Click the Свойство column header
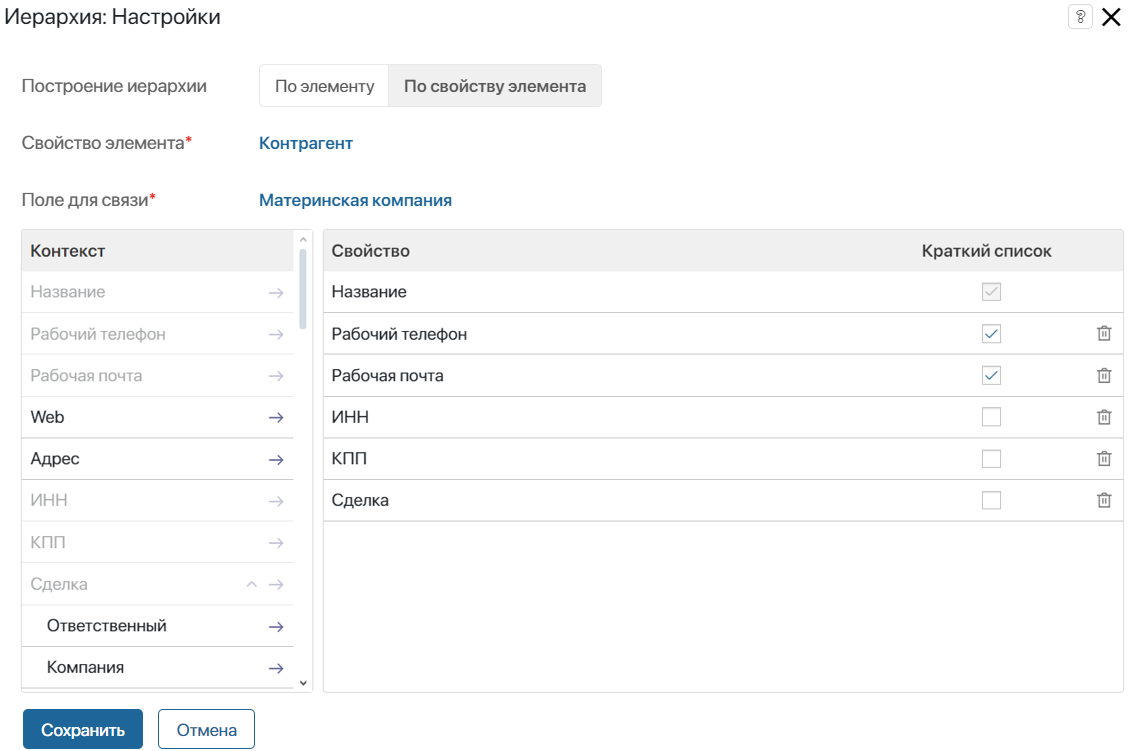The width and height of the screenshot is (1134, 751). pos(370,251)
